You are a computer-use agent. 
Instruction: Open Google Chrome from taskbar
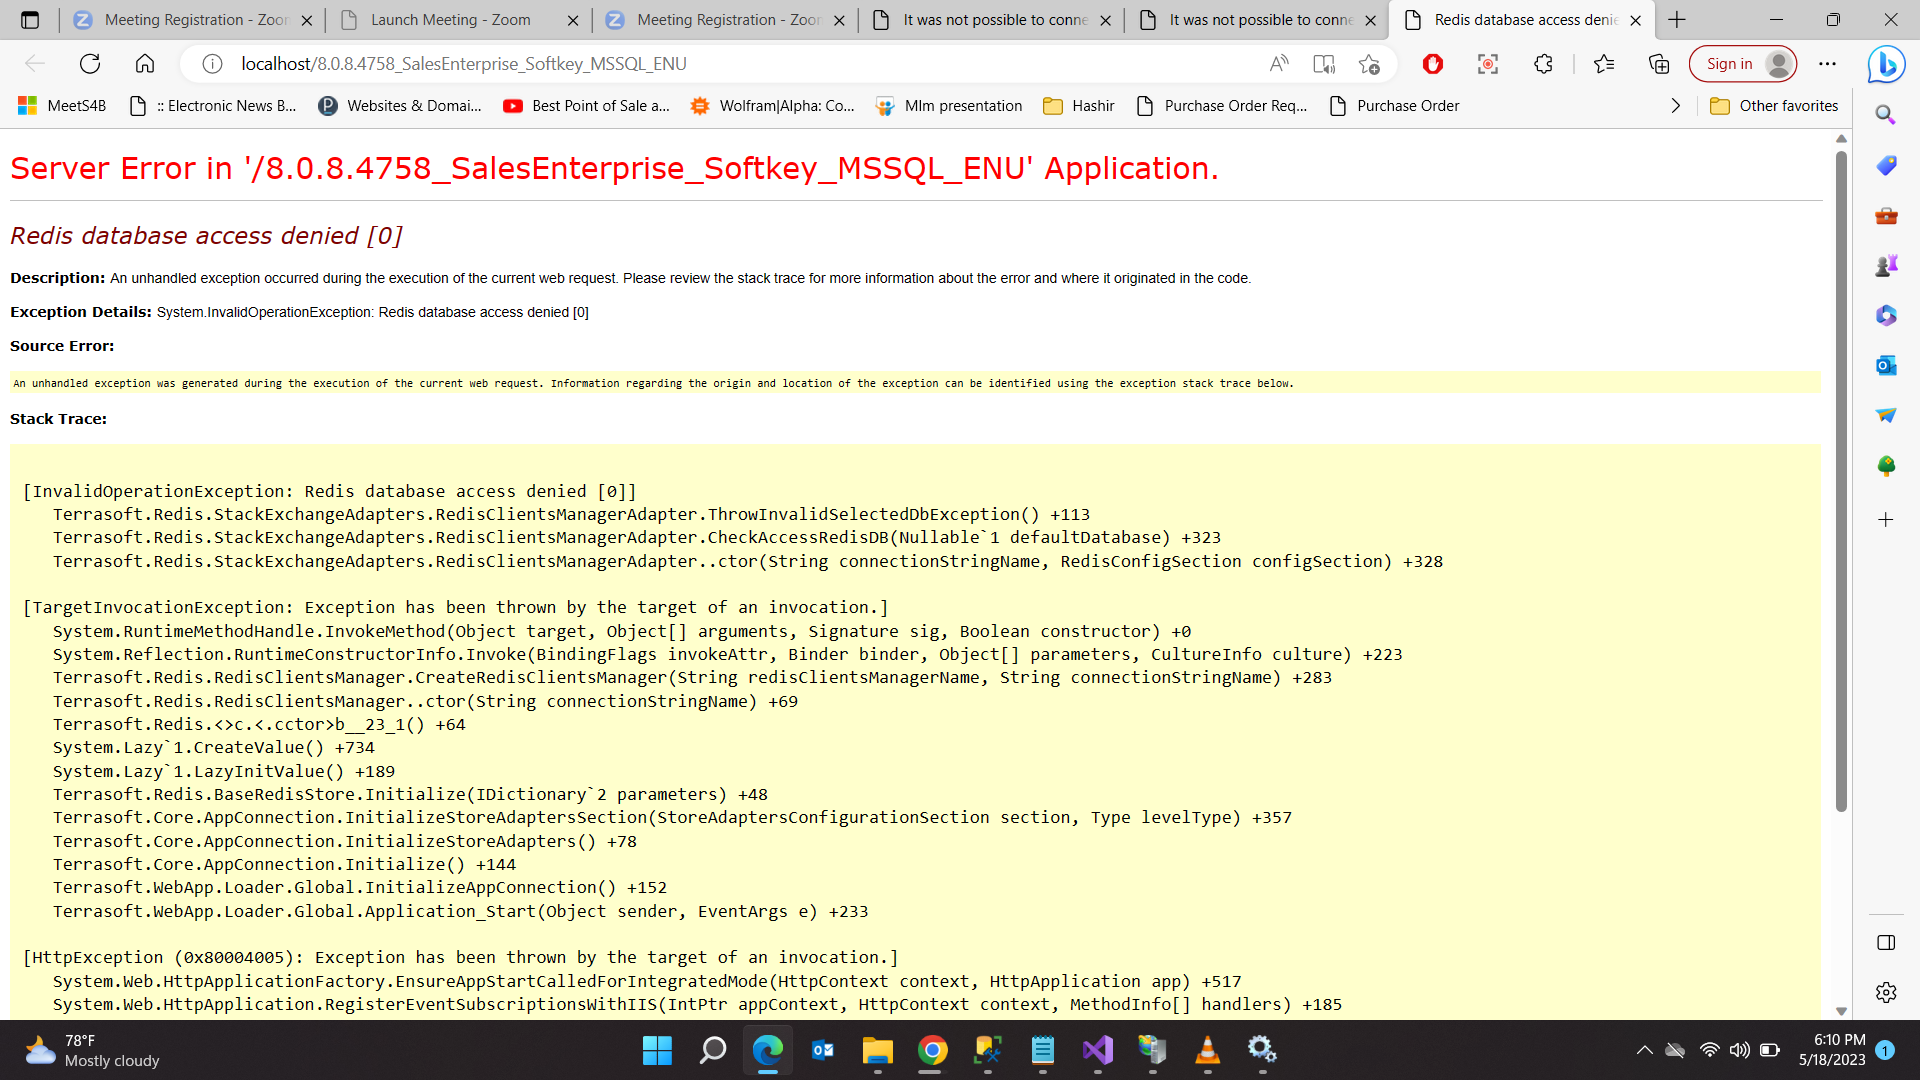click(932, 1050)
